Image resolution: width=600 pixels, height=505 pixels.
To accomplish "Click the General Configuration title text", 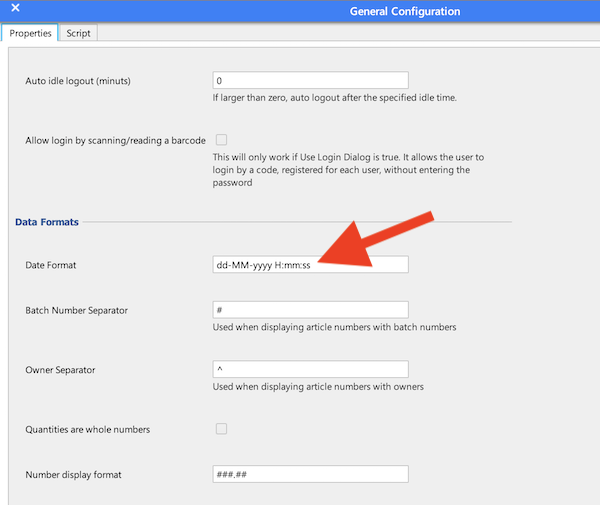I will [405, 11].
